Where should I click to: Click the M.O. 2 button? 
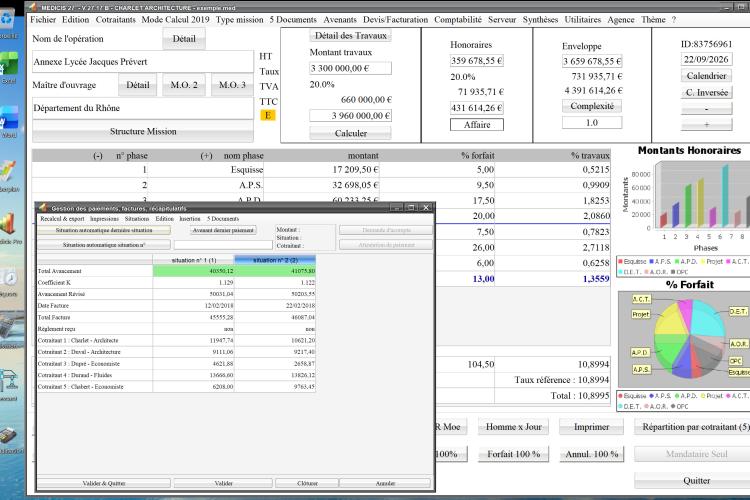point(184,85)
